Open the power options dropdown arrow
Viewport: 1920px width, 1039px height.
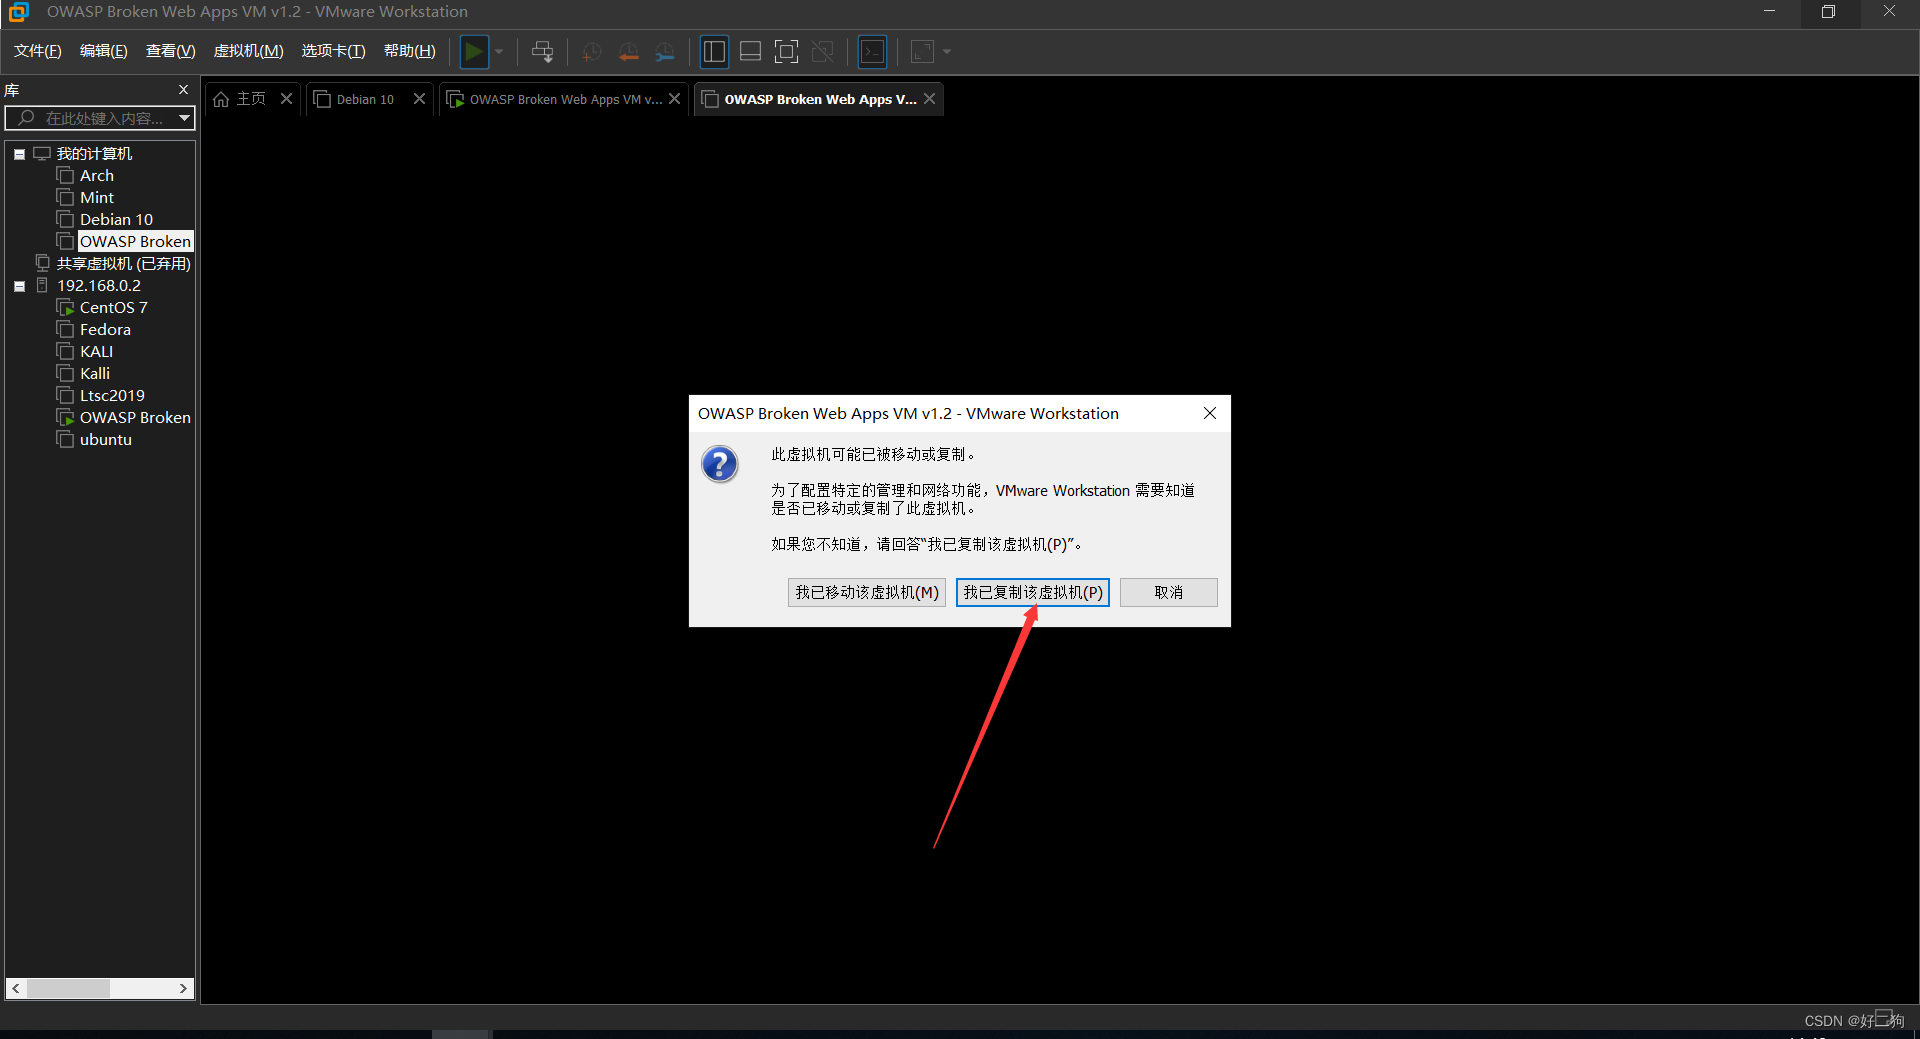[499, 51]
